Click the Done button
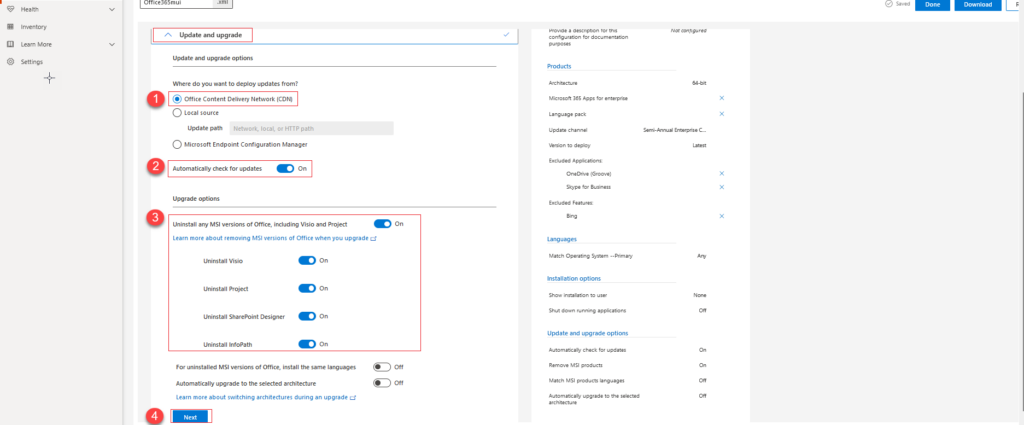The image size is (1024, 425). (932, 5)
